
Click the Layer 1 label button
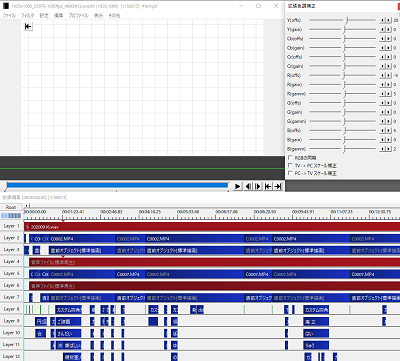11,226
